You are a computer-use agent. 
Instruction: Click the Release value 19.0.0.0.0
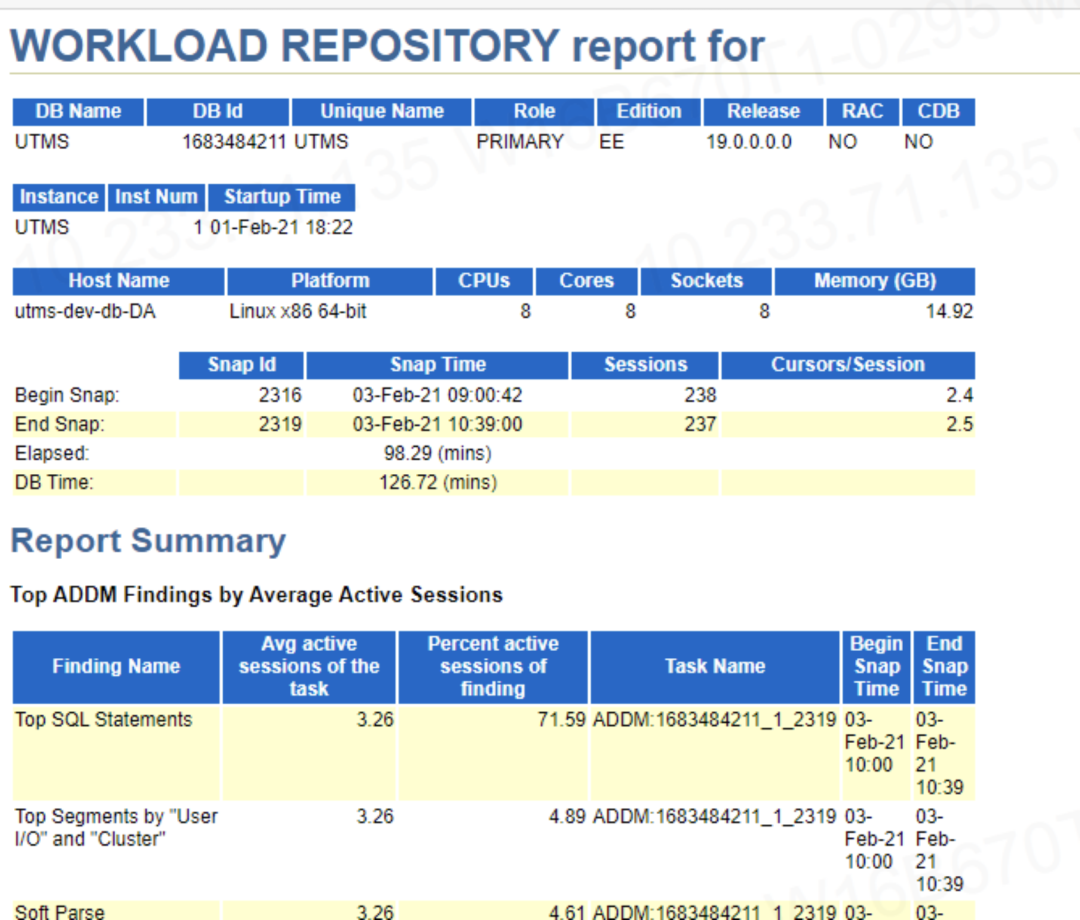(749, 142)
